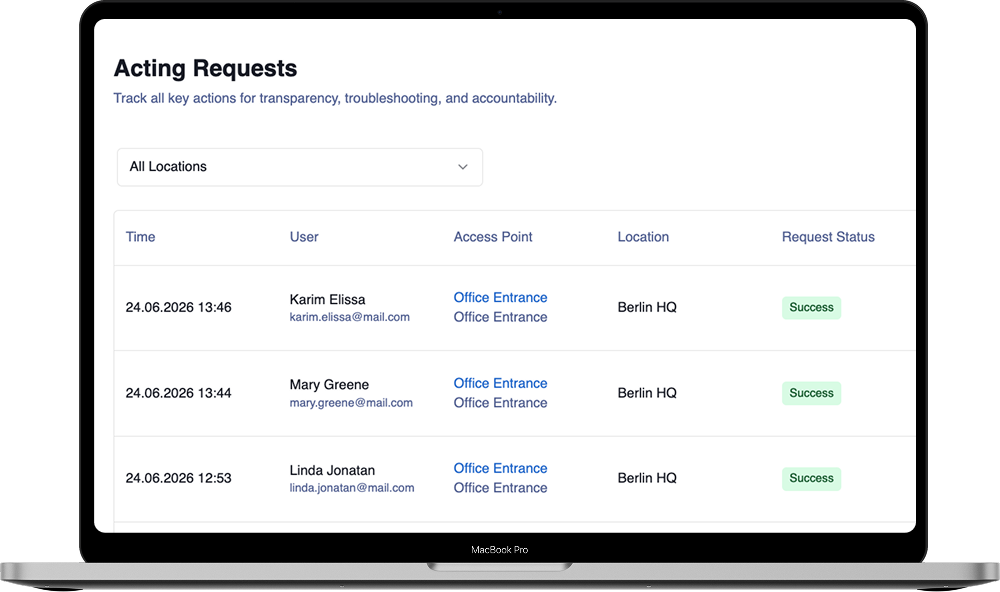Click the User column header
The image size is (1000, 592).
304,237
